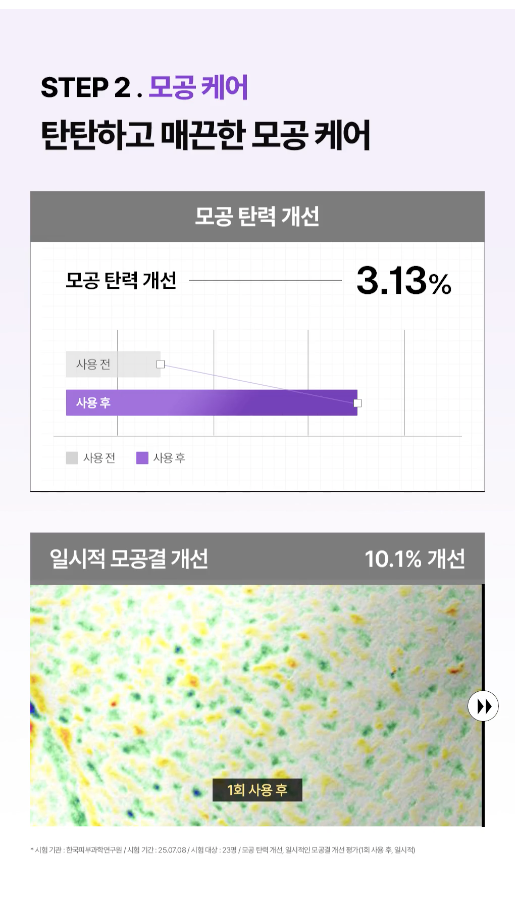The height and width of the screenshot is (912, 516).
Task: Click the 일시적 모공결 개선 header title
Action: (x=129, y=559)
